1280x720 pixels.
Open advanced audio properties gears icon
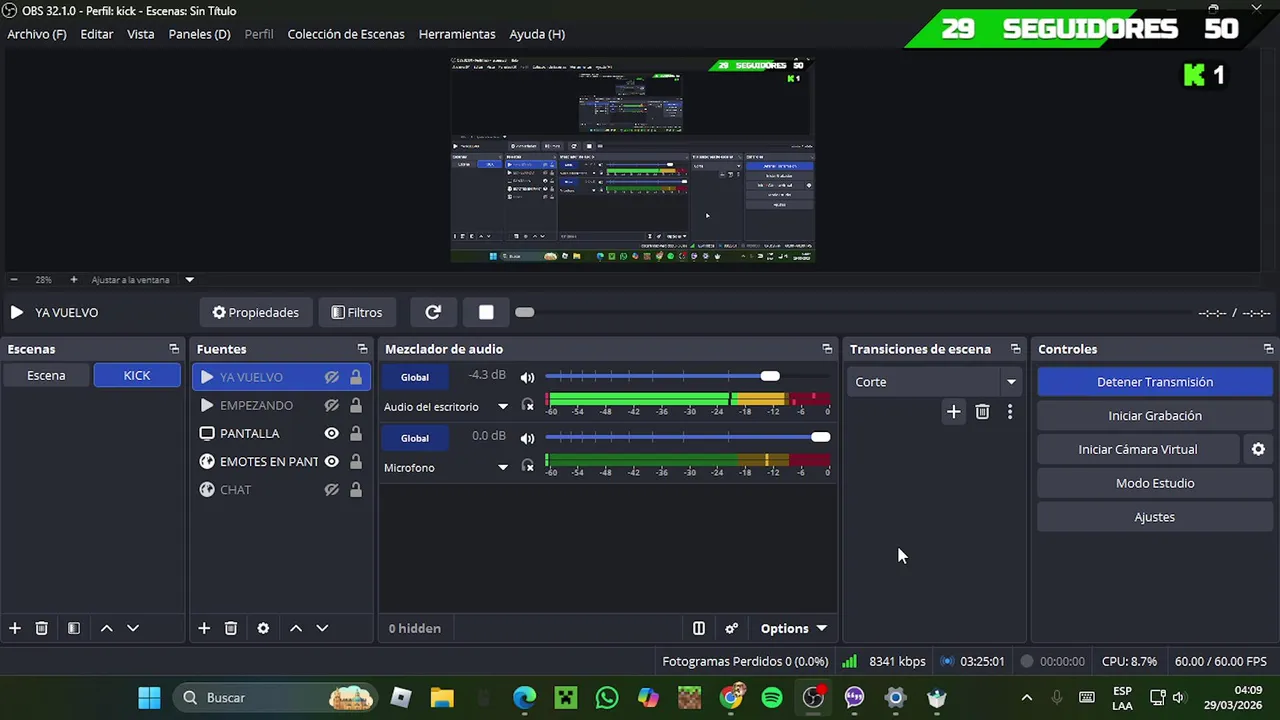[732, 628]
